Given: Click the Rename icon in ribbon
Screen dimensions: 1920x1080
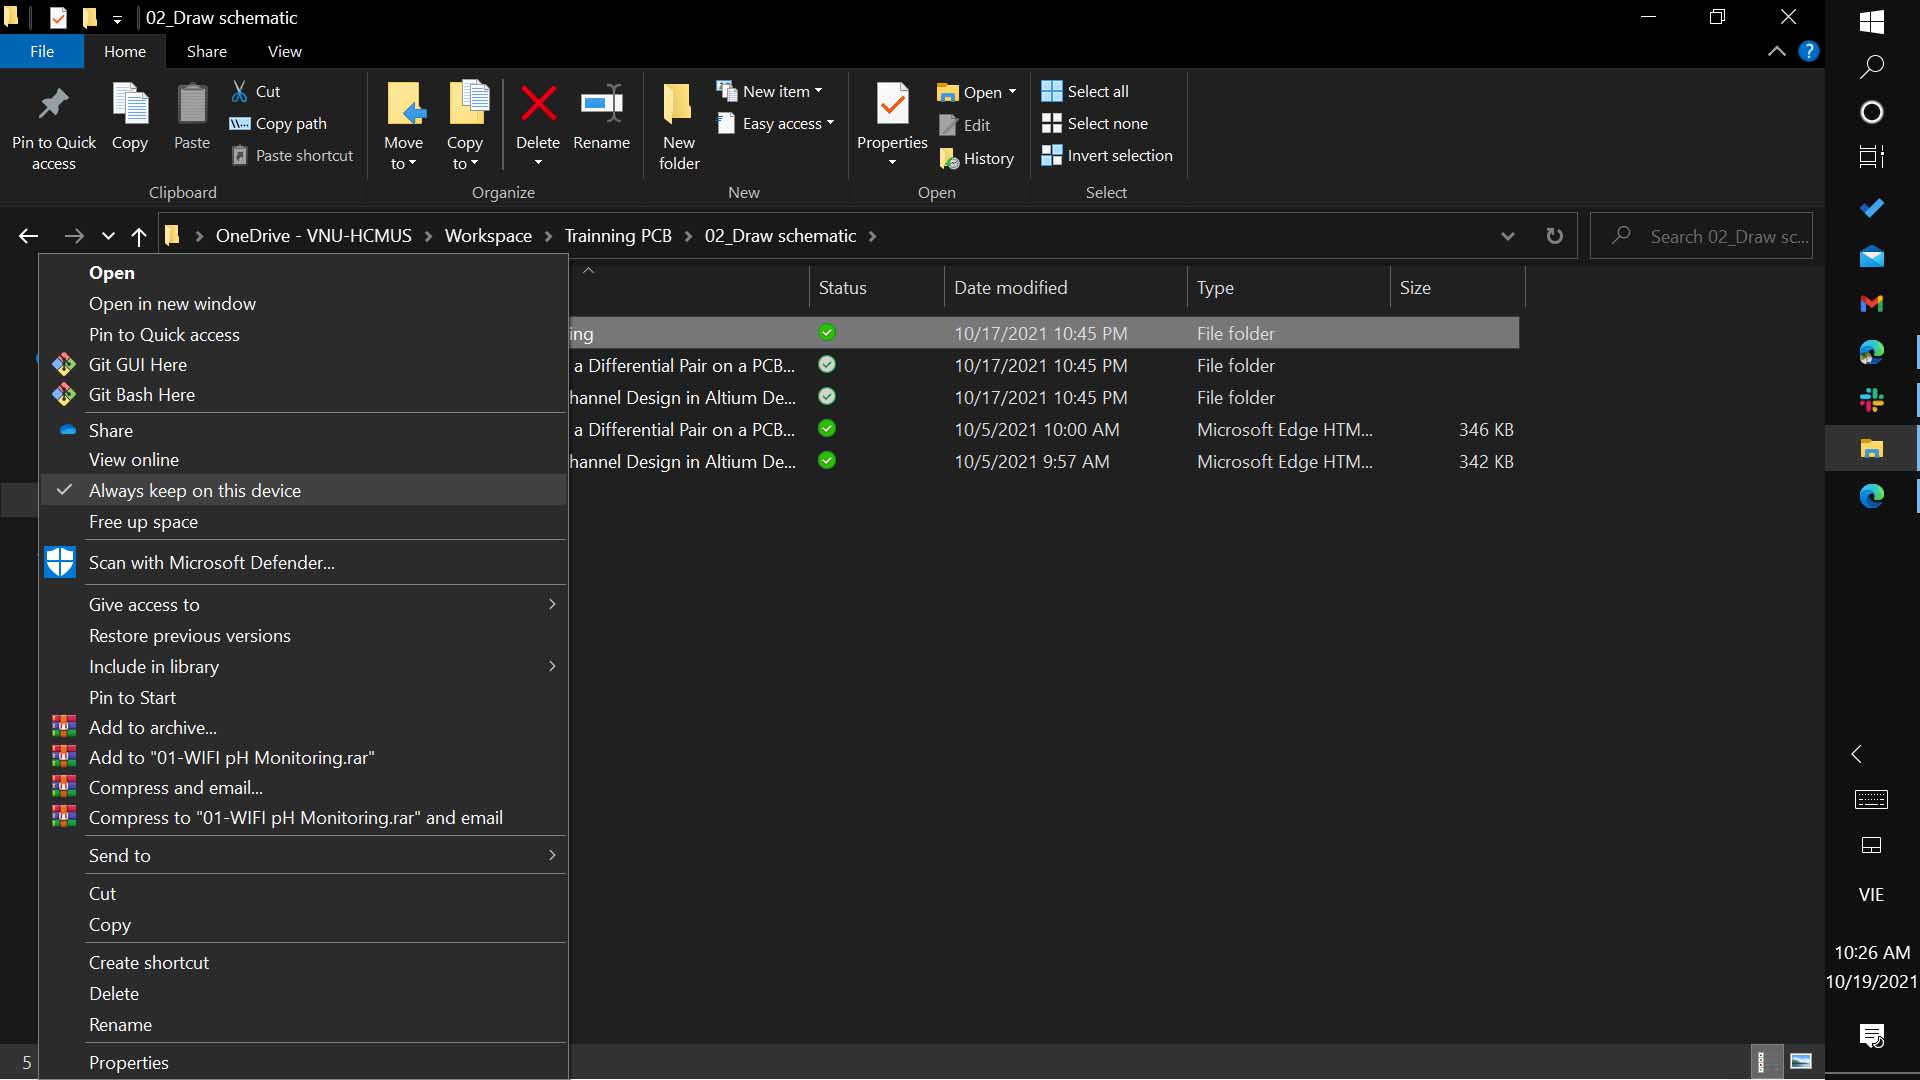Looking at the screenshot, I should [x=601, y=104].
